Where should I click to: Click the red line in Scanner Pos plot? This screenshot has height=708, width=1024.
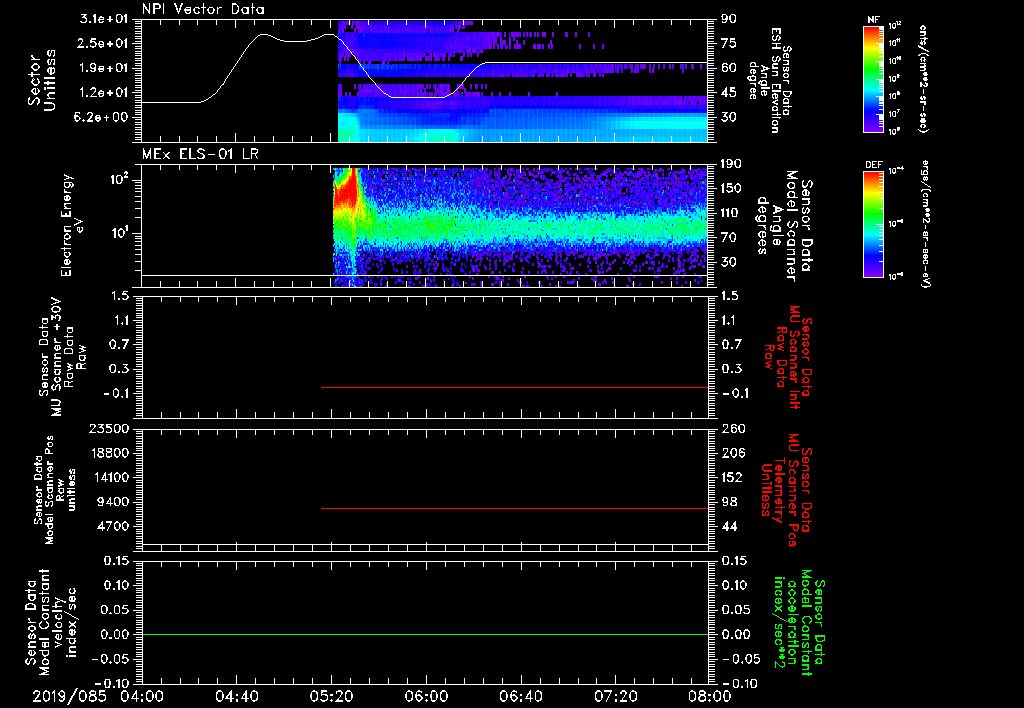(514, 508)
